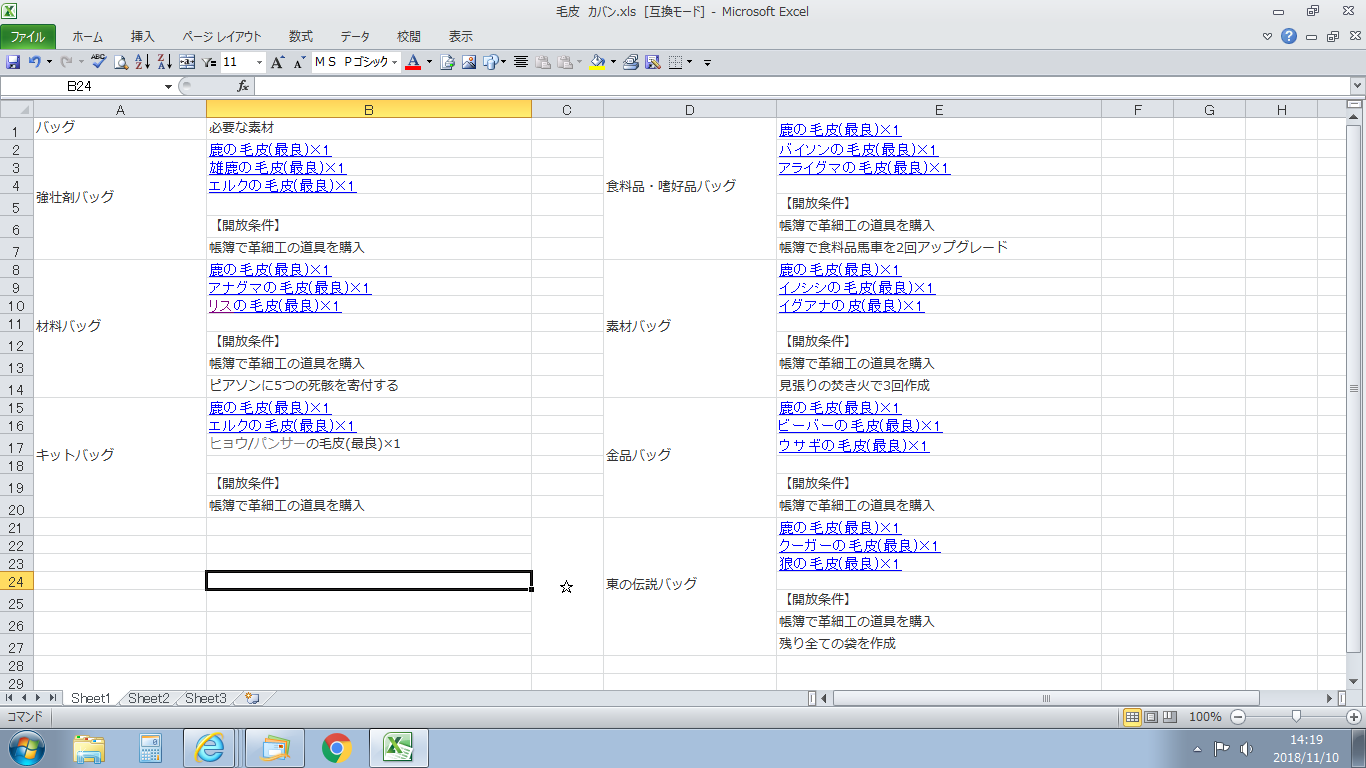Switch to the 数式 ribbon tab

pos(300,37)
